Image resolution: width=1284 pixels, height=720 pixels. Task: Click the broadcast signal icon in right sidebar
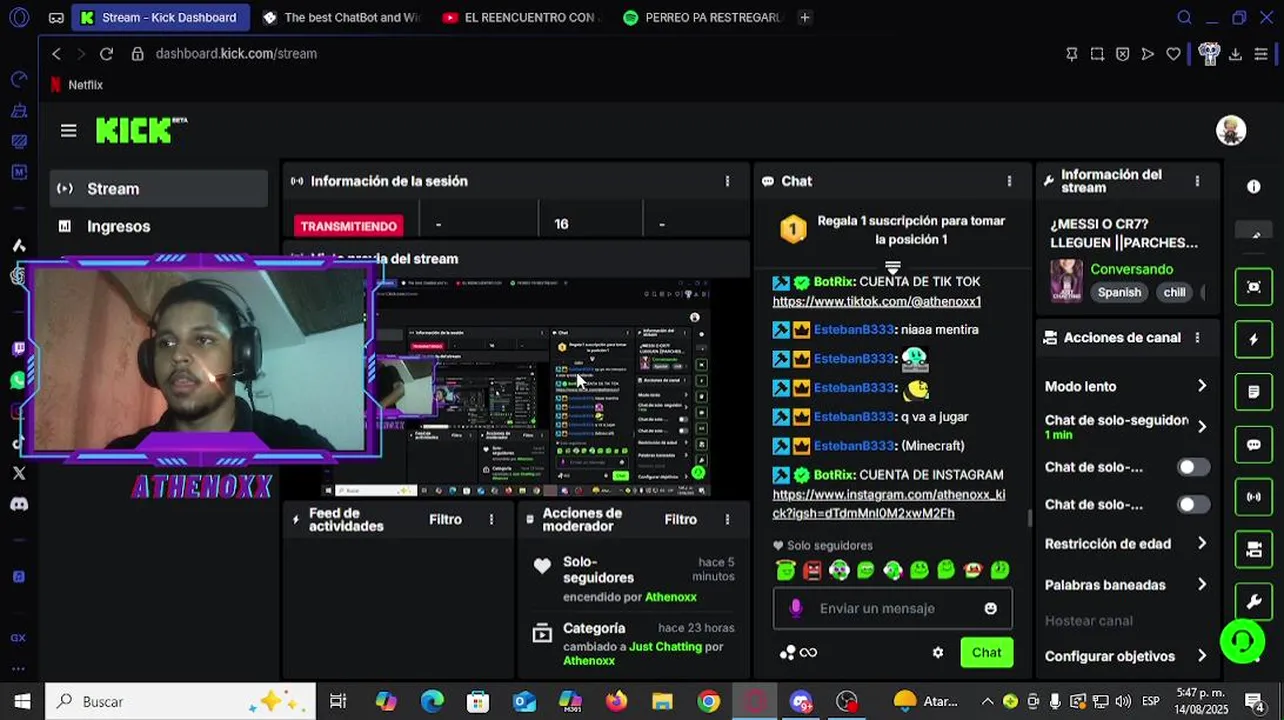(1254, 497)
